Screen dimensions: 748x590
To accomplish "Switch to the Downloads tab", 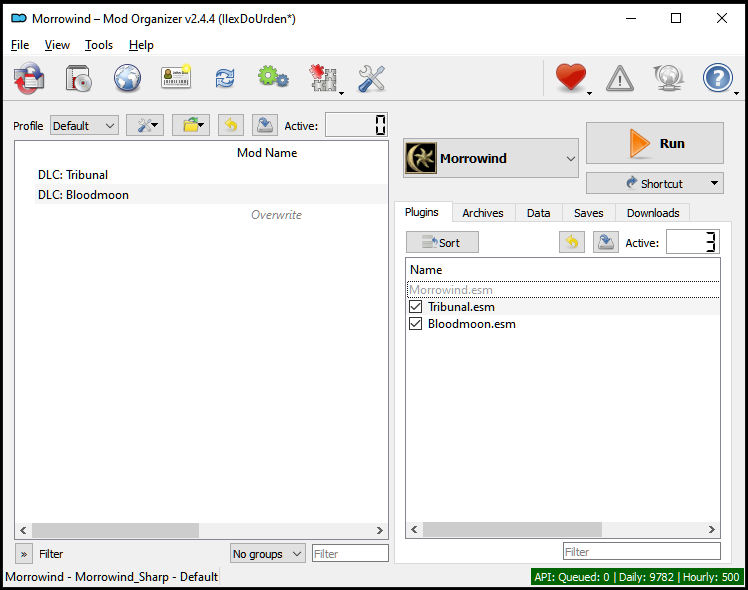I will pyautogui.click(x=652, y=213).
